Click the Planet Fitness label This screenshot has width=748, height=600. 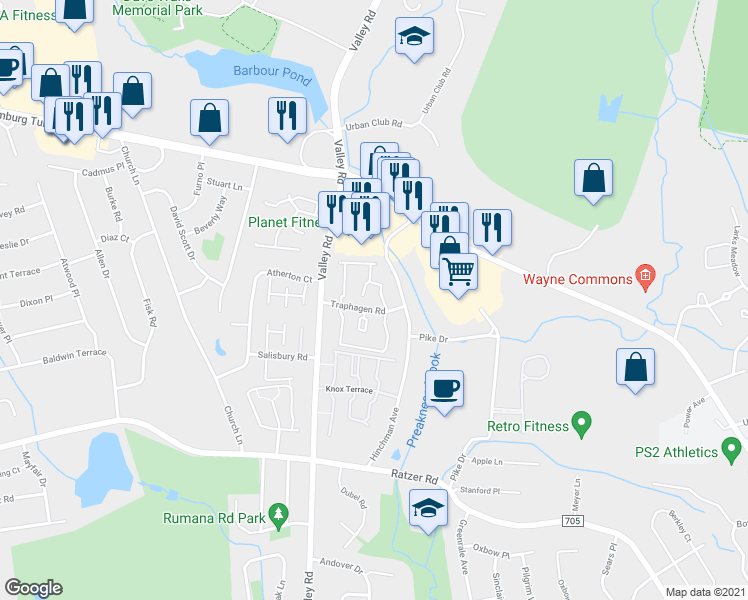tap(284, 222)
